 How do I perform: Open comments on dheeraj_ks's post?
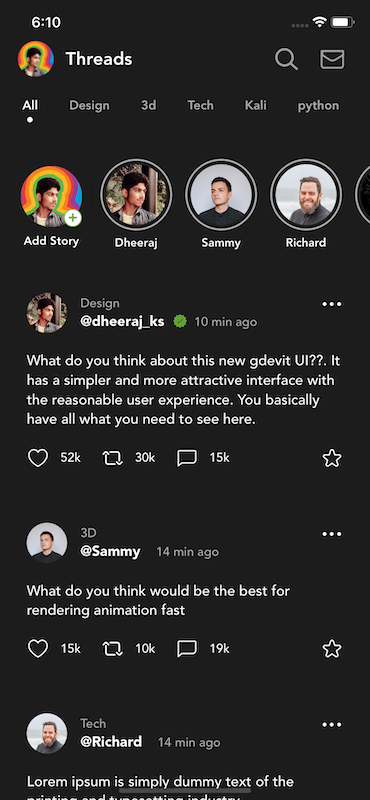[187, 458]
